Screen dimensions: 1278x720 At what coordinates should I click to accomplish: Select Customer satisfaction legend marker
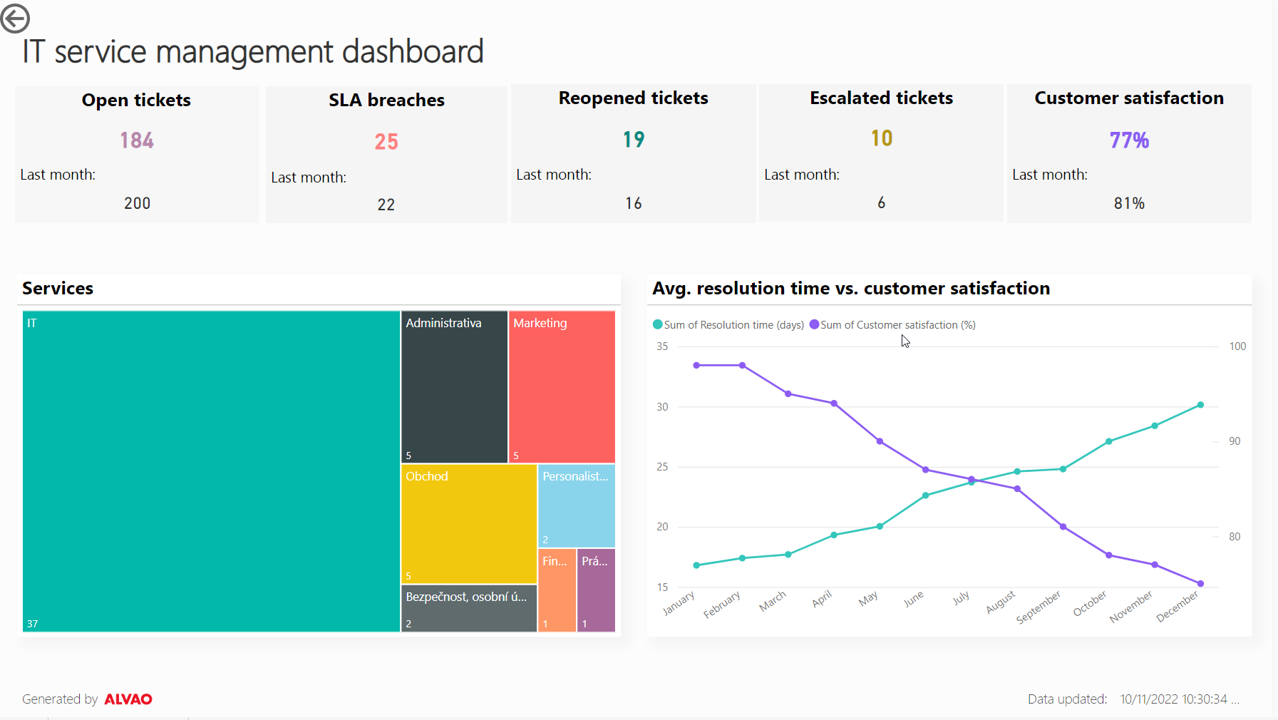814,325
